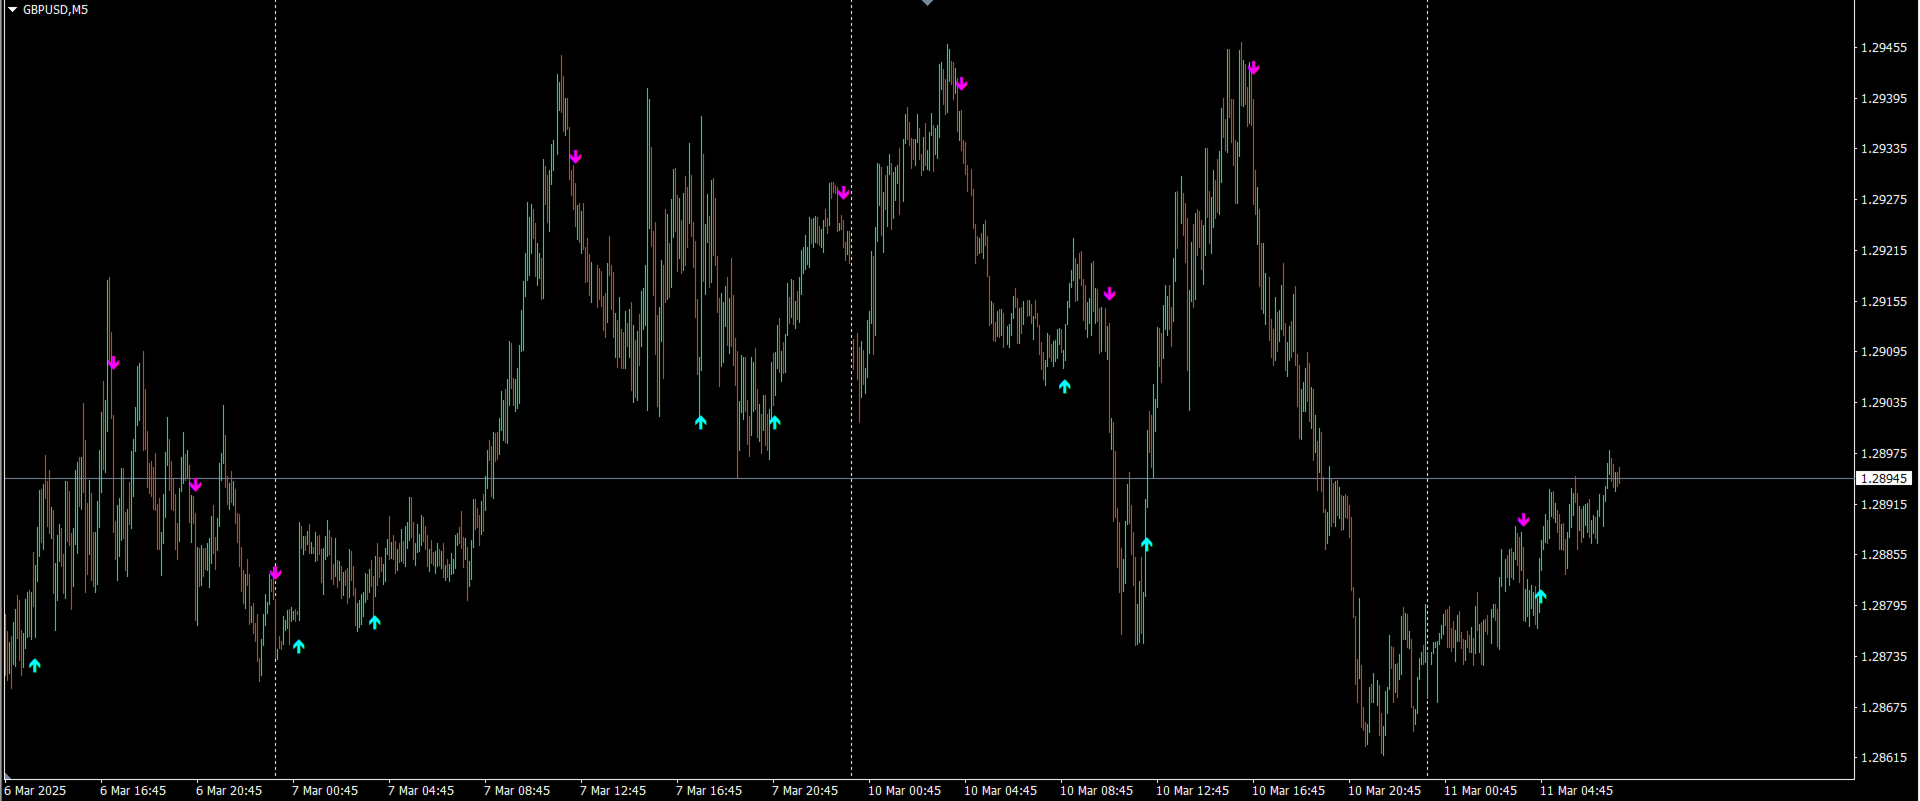
Task: Click the 6 Mar 2025 date label
Action: coord(35,791)
